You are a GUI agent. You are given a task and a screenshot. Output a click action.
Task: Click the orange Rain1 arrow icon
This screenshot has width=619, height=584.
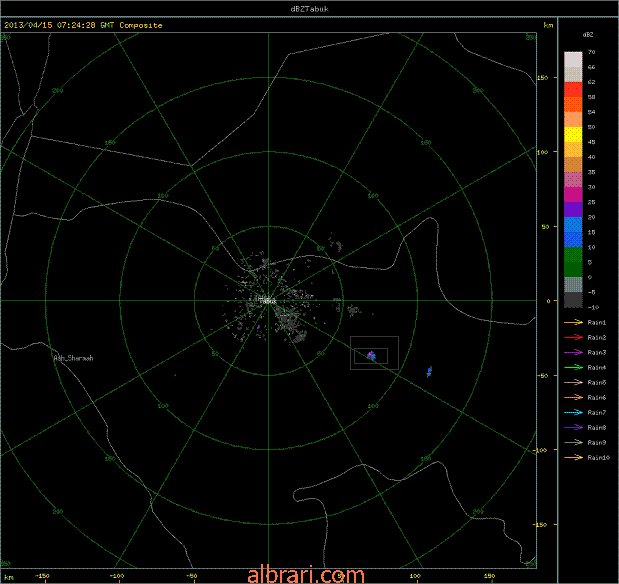pos(574,322)
